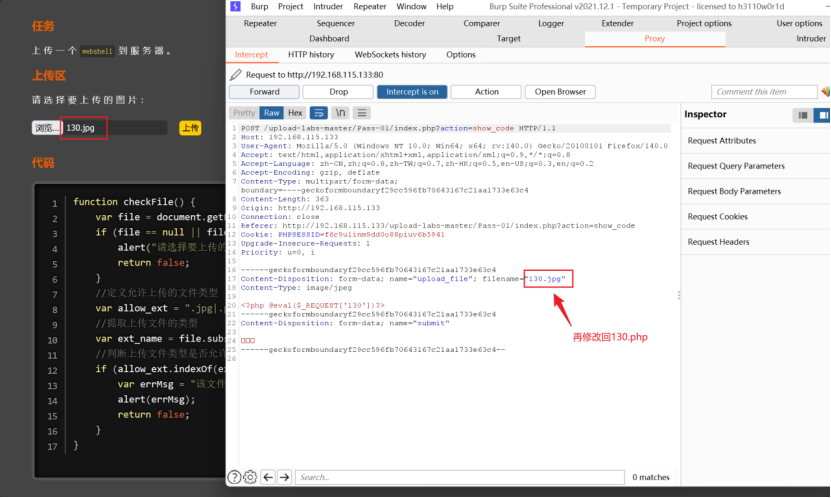831x498 pixels.
Task: Select Pretty view mode
Action: pos(244,113)
